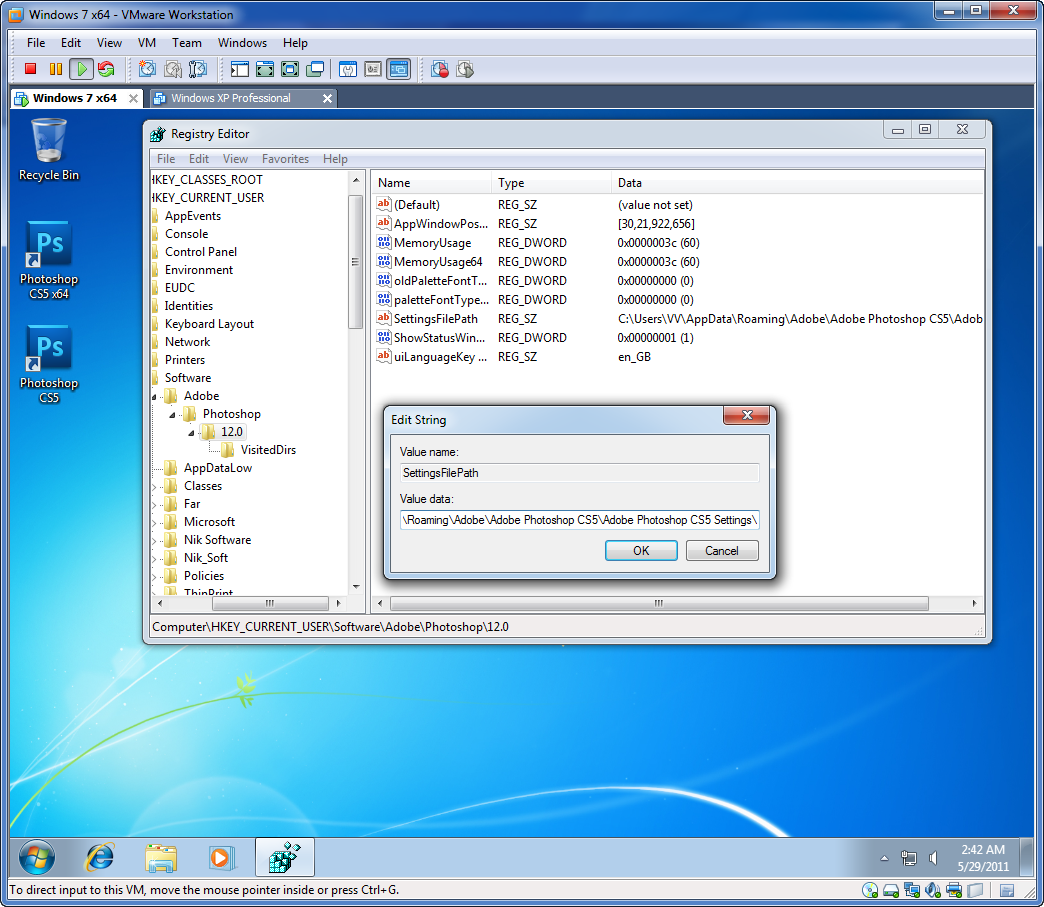Click the sound card status bar icon
1044x907 pixels.
tap(933, 890)
